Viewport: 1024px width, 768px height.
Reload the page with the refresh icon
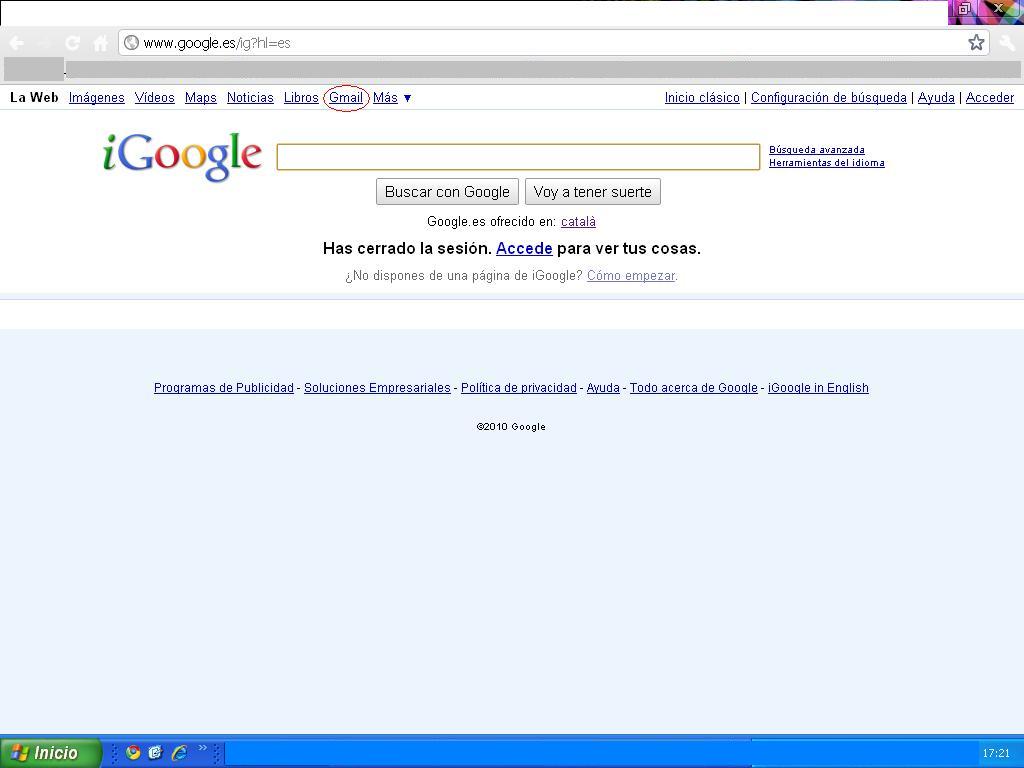coord(72,43)
